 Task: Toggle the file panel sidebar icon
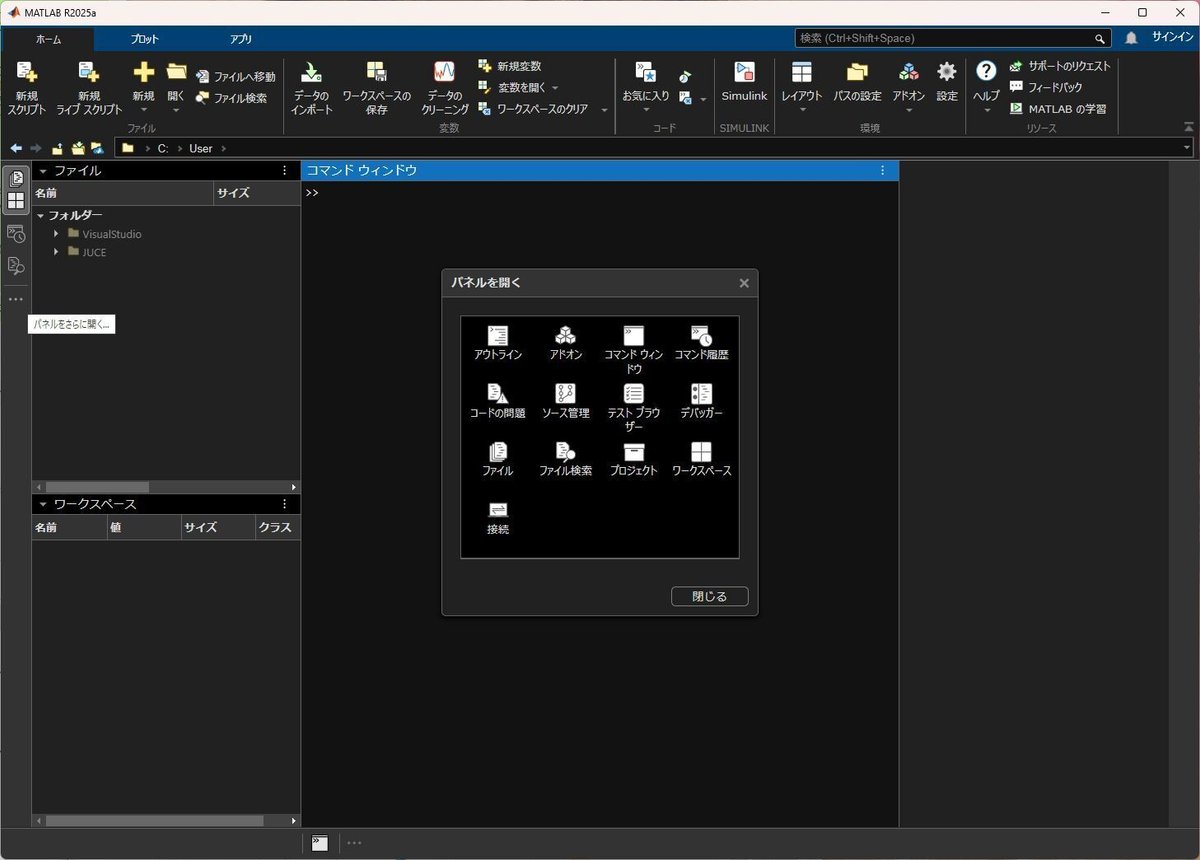[x=16, y=179]
